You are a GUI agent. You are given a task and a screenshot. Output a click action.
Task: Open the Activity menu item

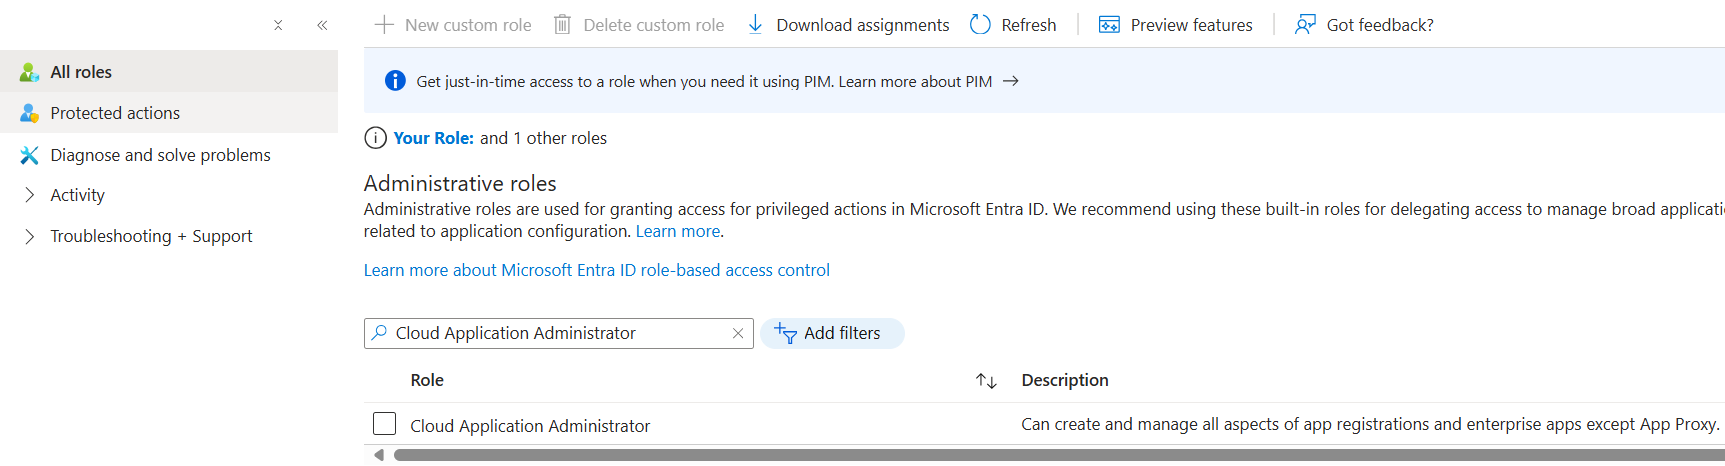[77, 195]
